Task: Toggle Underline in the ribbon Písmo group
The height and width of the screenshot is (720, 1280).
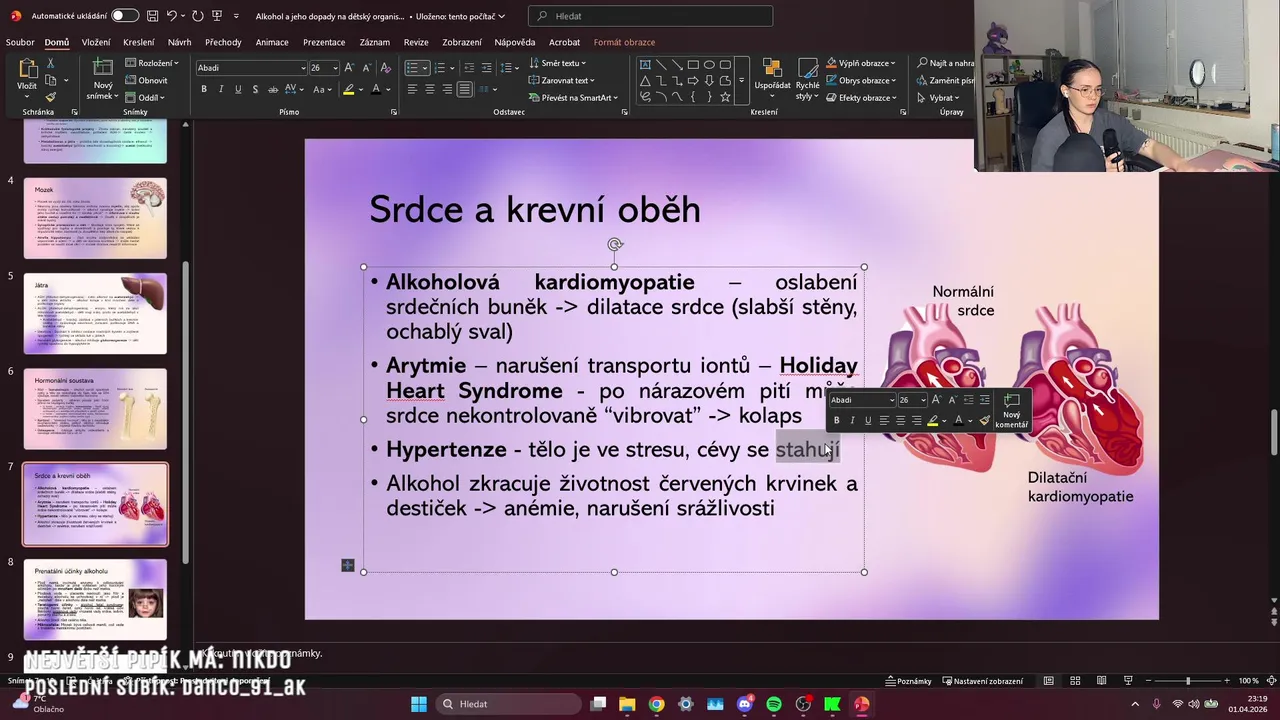Action: tap(238, 89)
